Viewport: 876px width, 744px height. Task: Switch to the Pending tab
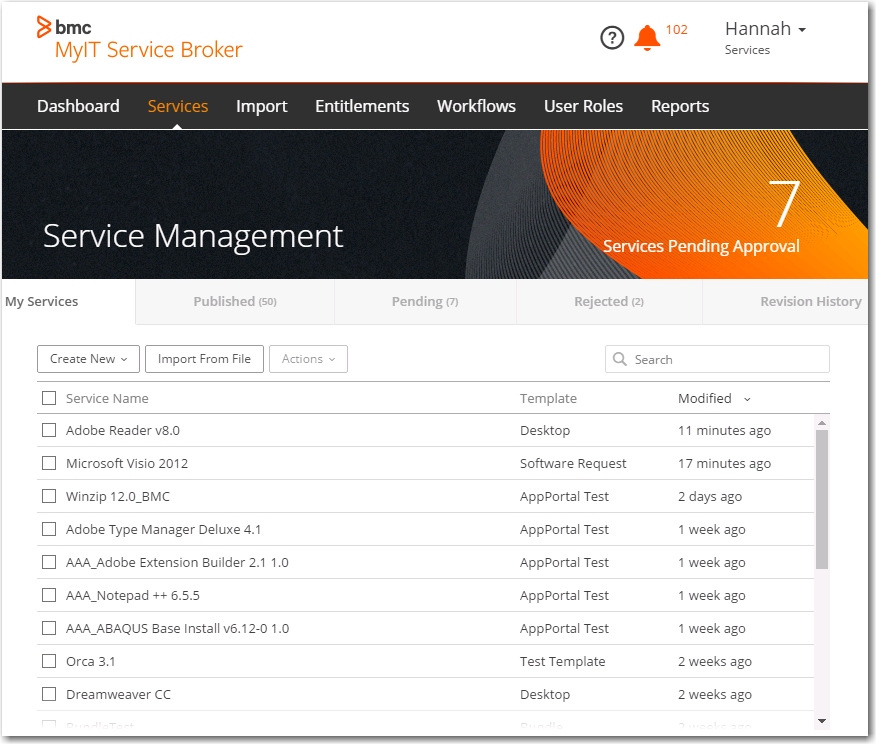coord(424,302)
